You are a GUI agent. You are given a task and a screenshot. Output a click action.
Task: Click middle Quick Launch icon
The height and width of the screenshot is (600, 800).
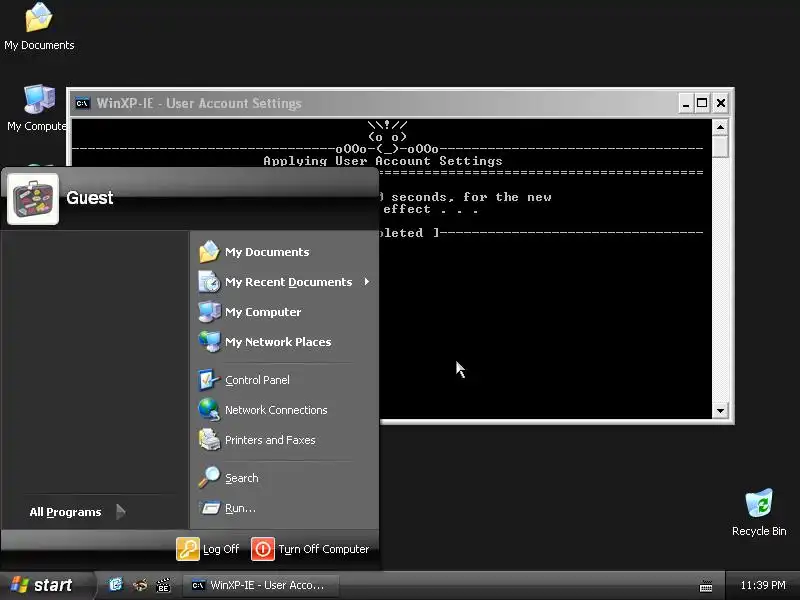[x=140, y=585]
